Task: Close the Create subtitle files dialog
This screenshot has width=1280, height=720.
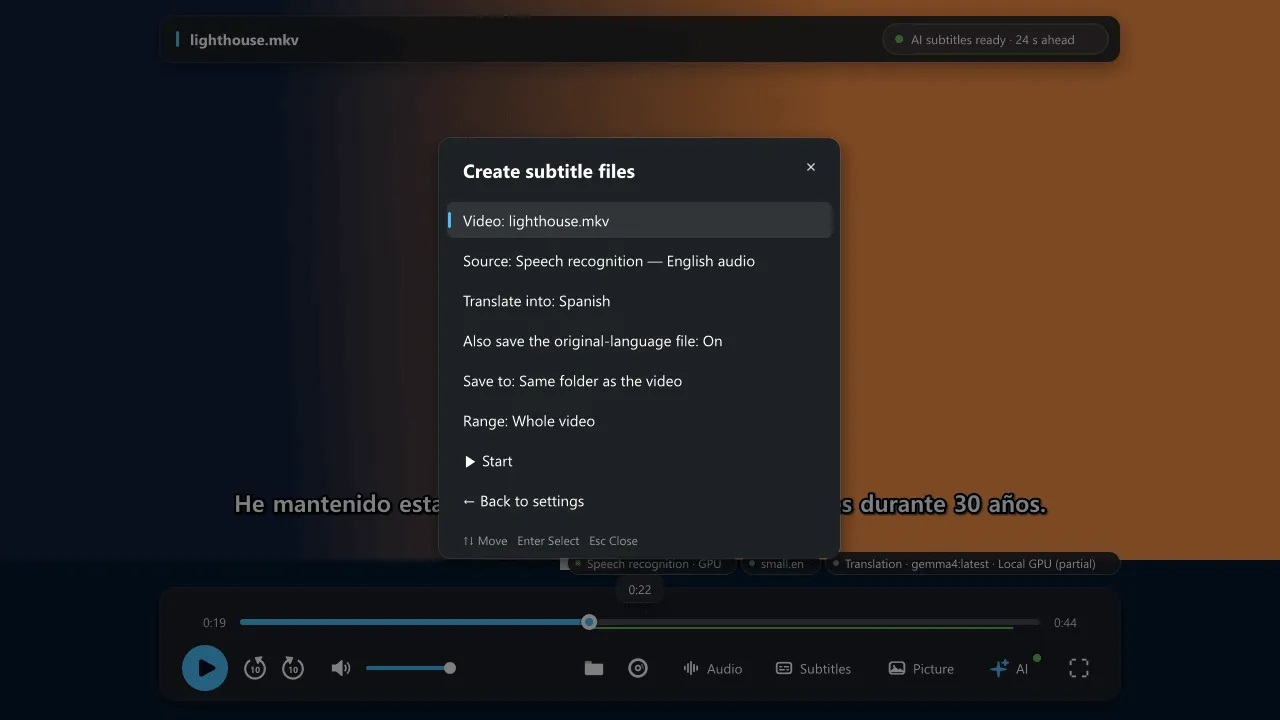Action: pos(811,167)
